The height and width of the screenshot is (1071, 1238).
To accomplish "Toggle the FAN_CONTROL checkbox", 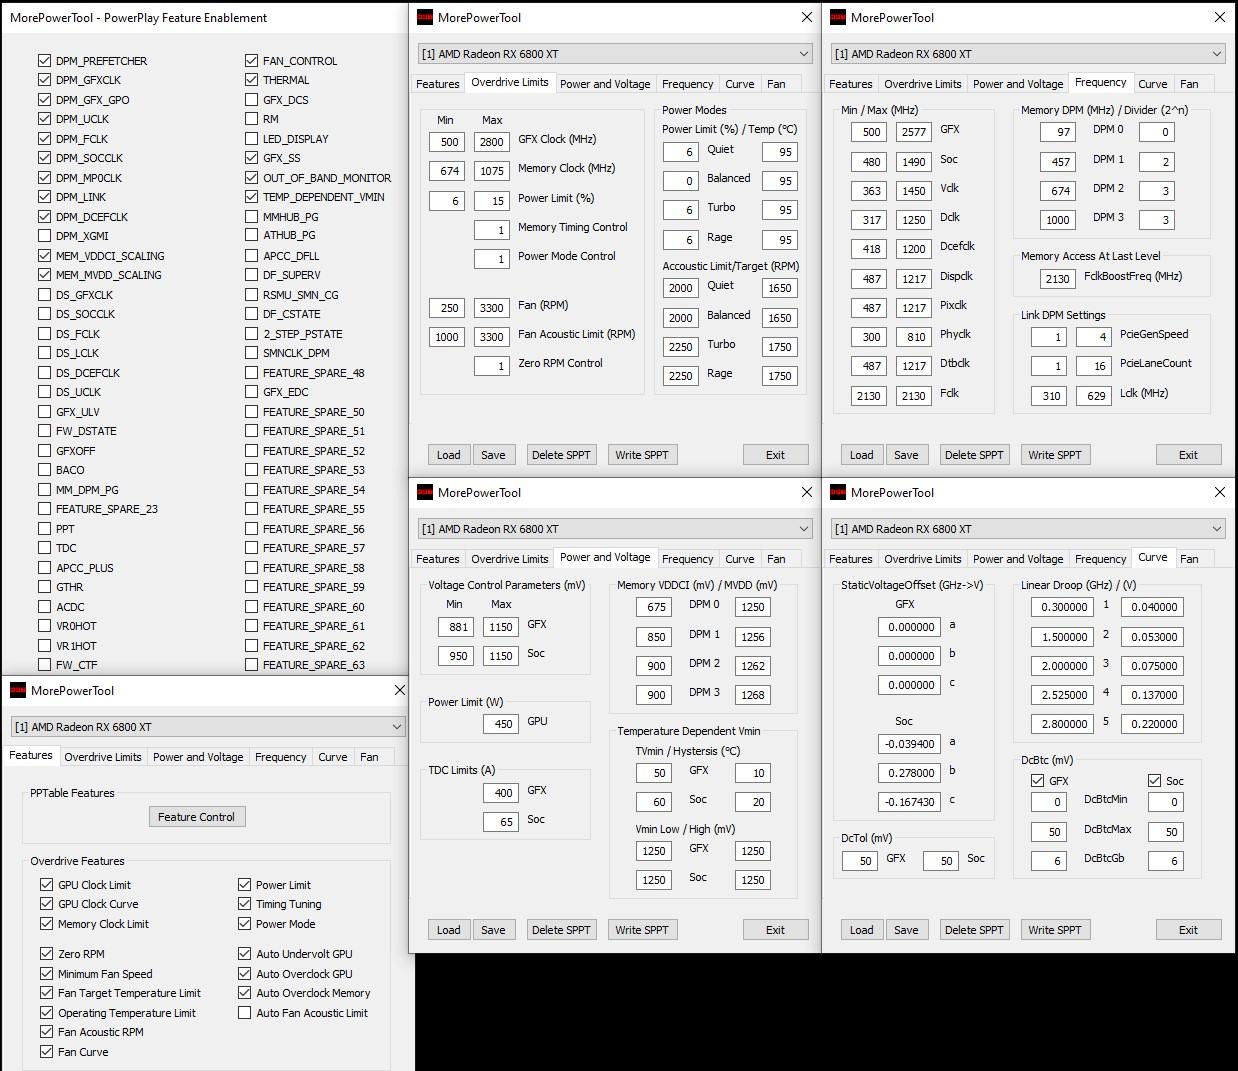I will (251, 60).
